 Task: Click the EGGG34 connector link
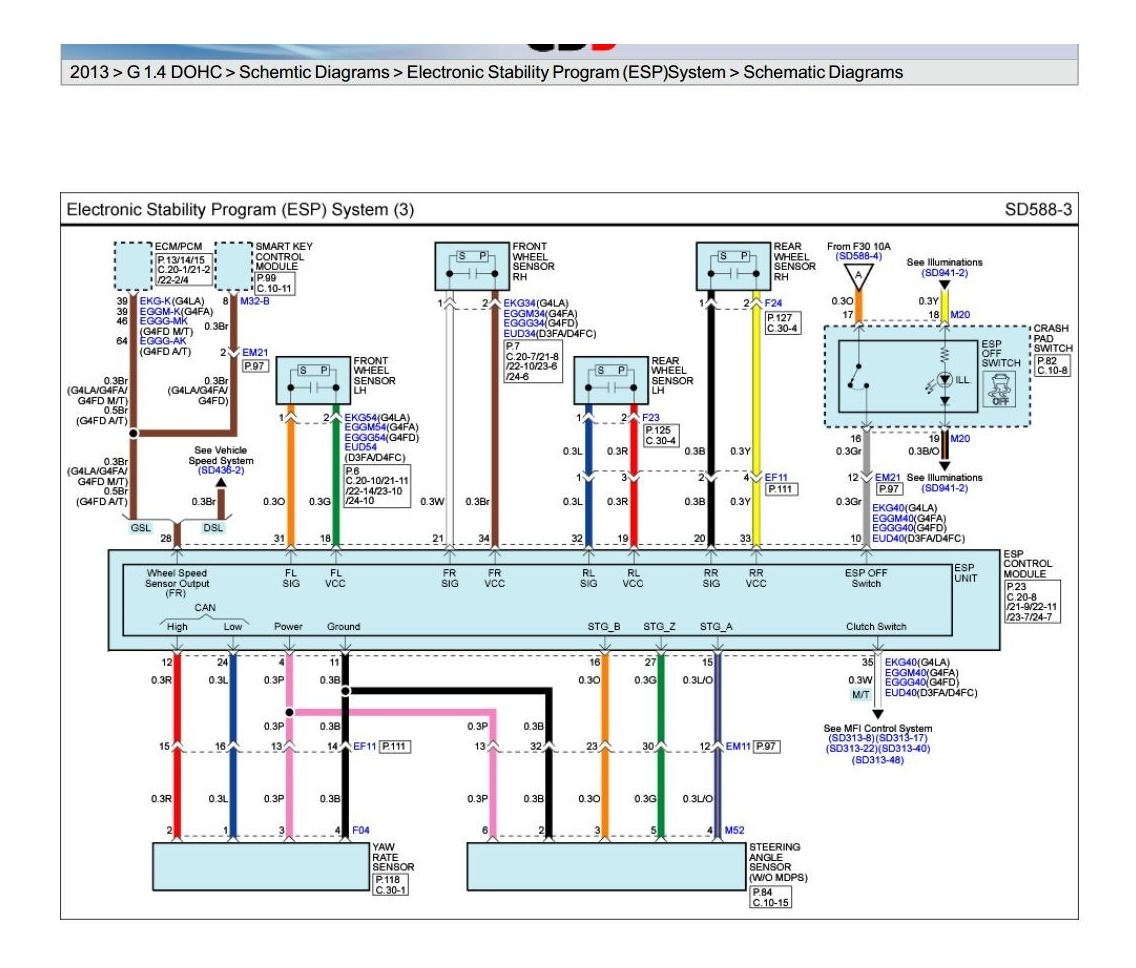(x=524, y=323)
